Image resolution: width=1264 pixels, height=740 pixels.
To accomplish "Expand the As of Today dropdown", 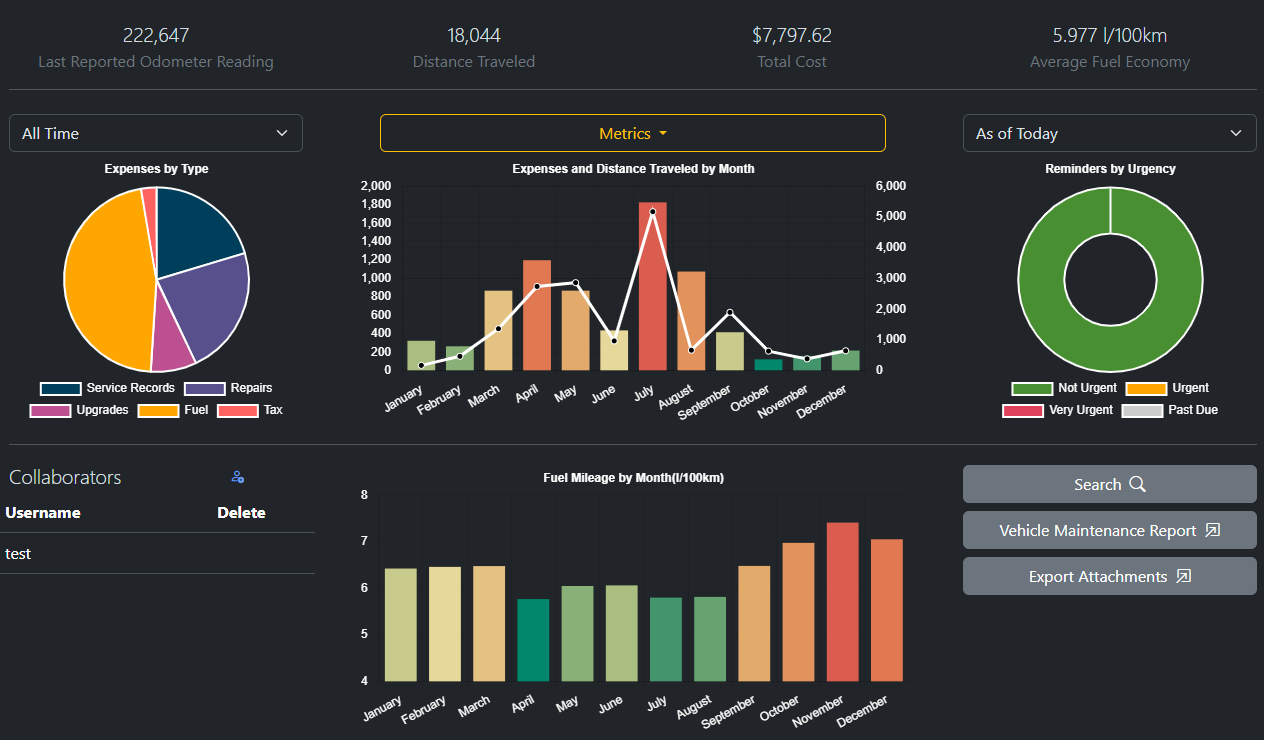I will click(1109, 133).
